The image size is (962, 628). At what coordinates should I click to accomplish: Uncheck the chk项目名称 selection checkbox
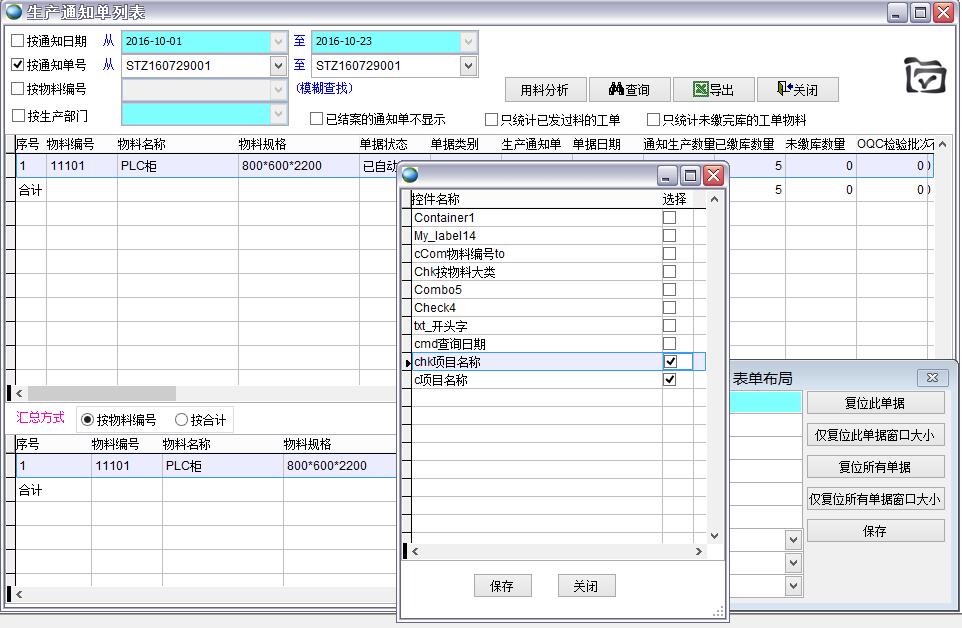[x=670, y=362]
